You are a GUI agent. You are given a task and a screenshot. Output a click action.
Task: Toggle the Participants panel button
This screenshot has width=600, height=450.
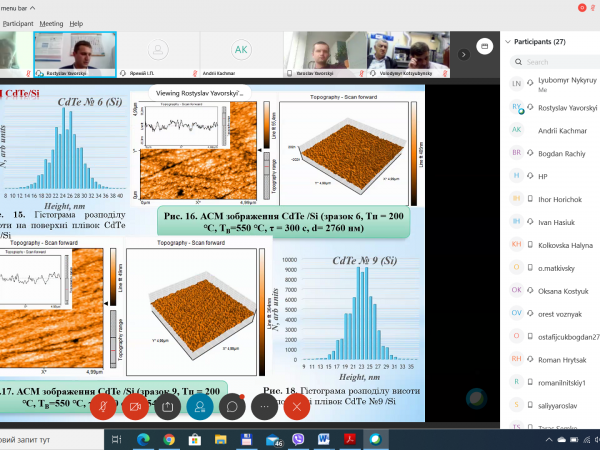click(x=200, y=406)
